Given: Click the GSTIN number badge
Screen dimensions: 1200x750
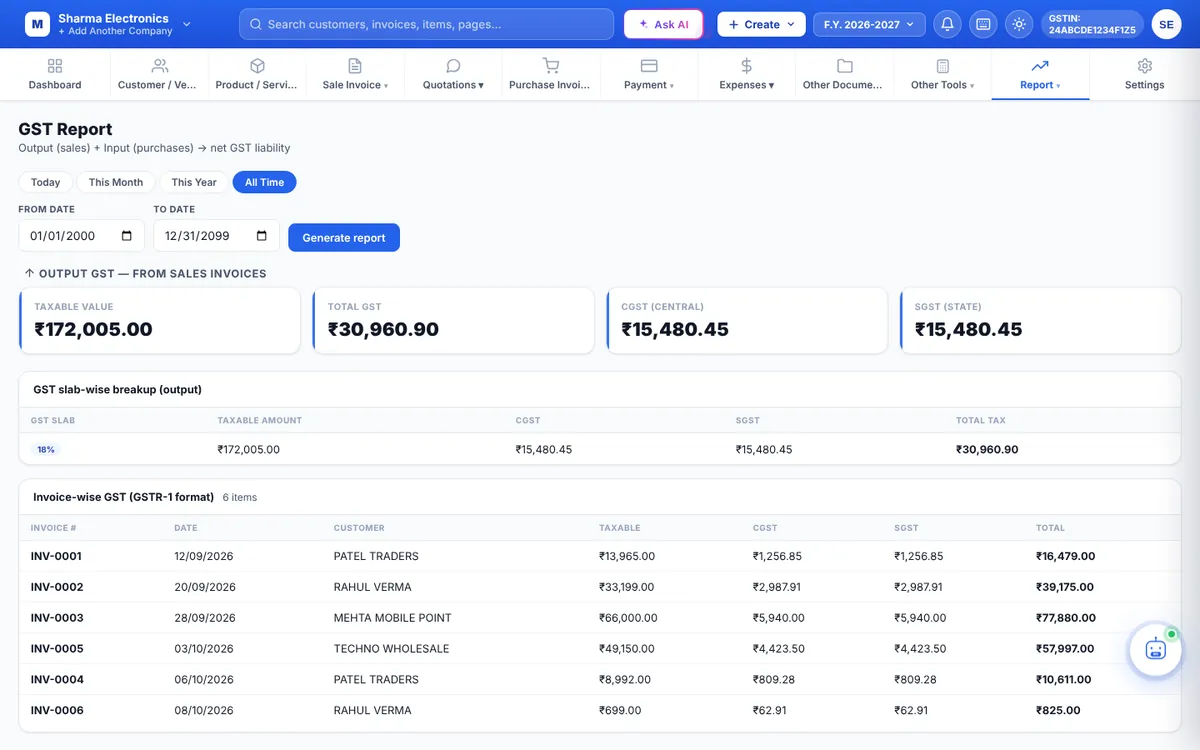Looking at the screenshot, I should tap(1092, 24).
